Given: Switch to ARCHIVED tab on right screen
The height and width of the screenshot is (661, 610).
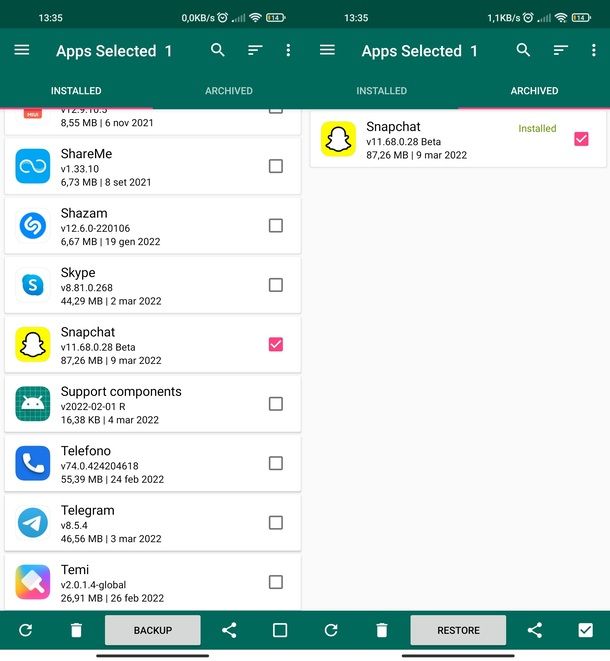Looking at the screenshot, I should [534, 91].
